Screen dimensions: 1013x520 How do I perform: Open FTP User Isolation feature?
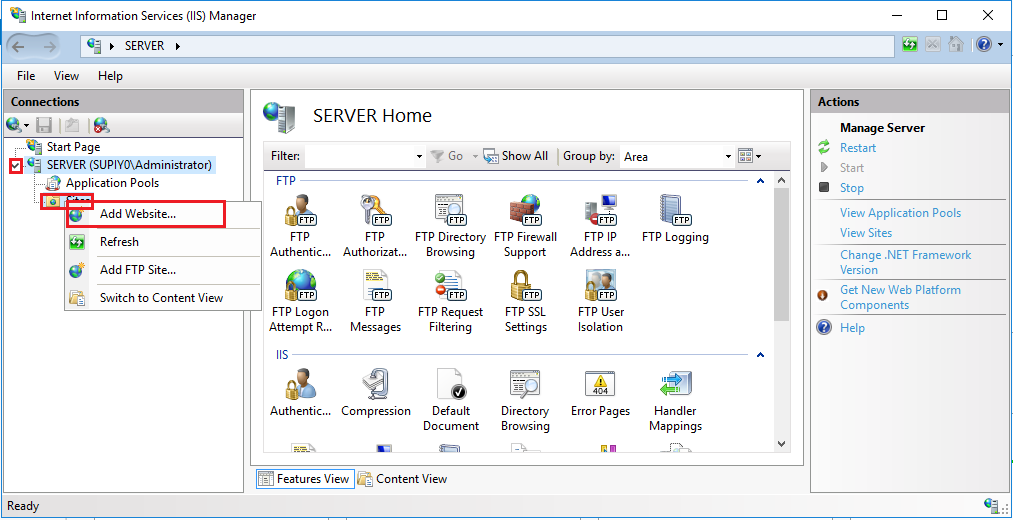600,300
